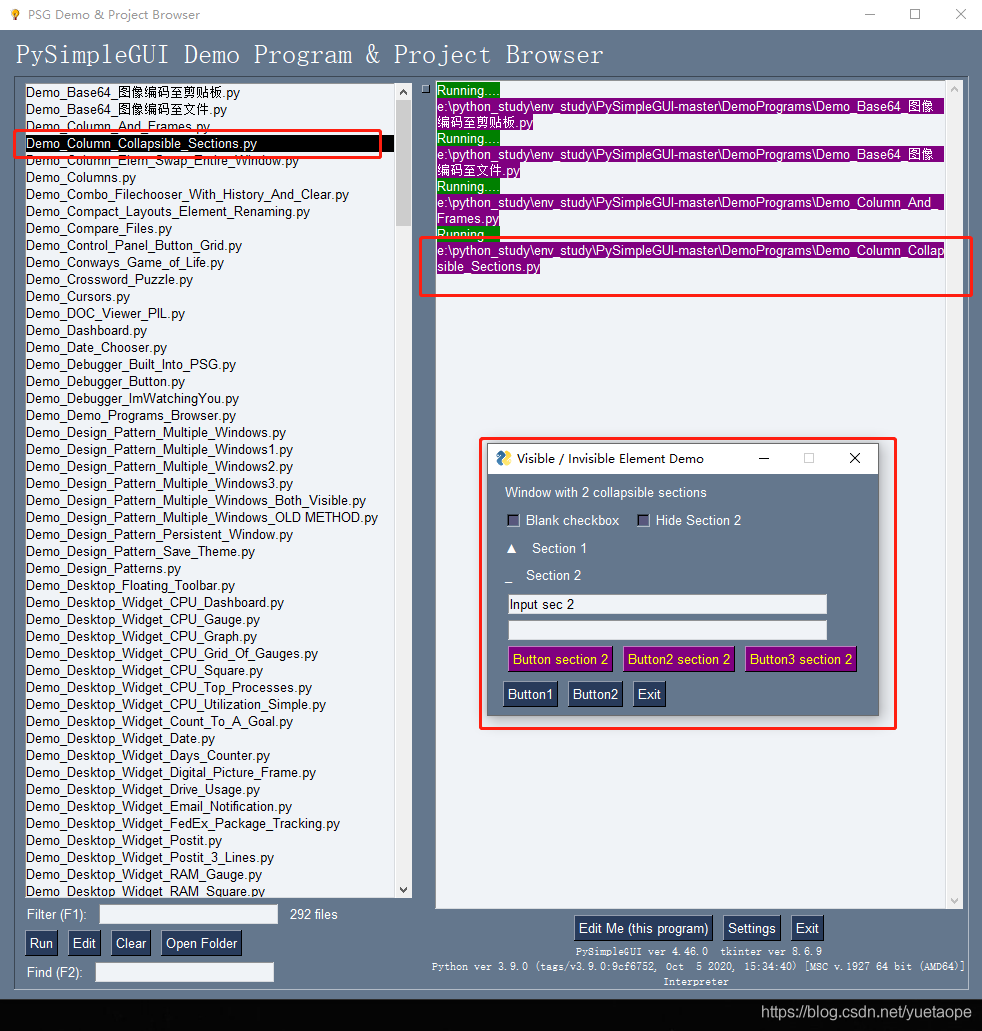Screen dimensions: 982x1031
Task: Maximize the PSG Demo & Project Browser window
Action: coord(915,14)
